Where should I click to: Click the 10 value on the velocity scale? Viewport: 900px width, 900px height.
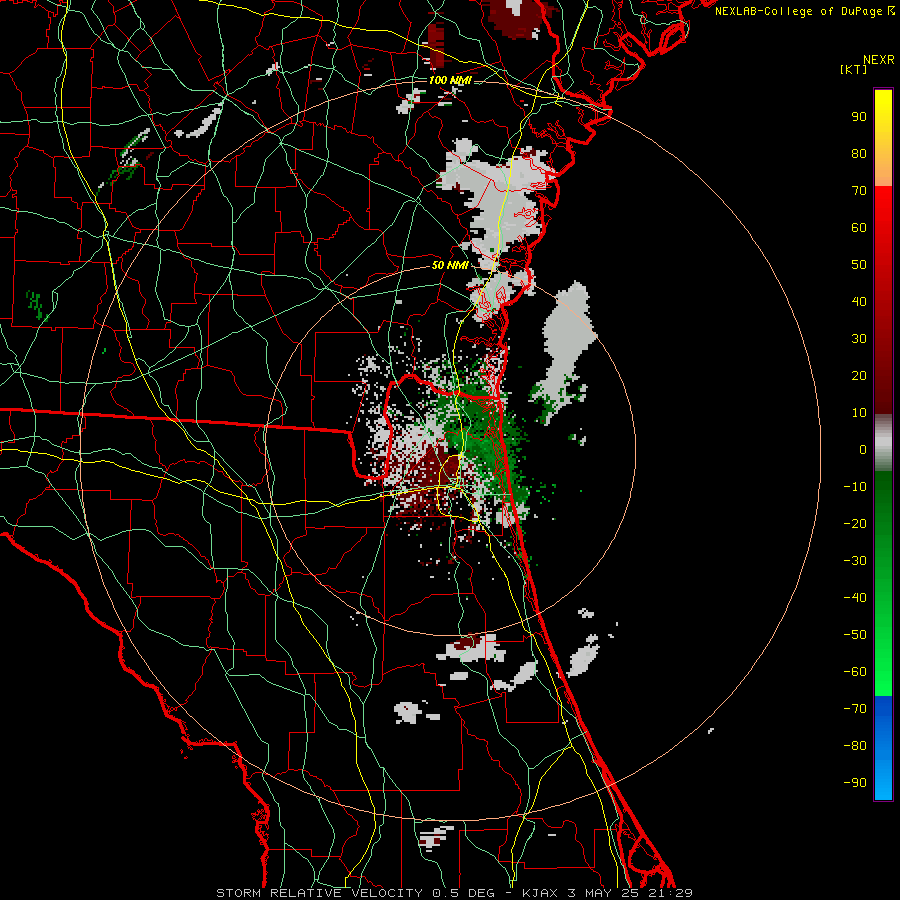pos(859,413)
